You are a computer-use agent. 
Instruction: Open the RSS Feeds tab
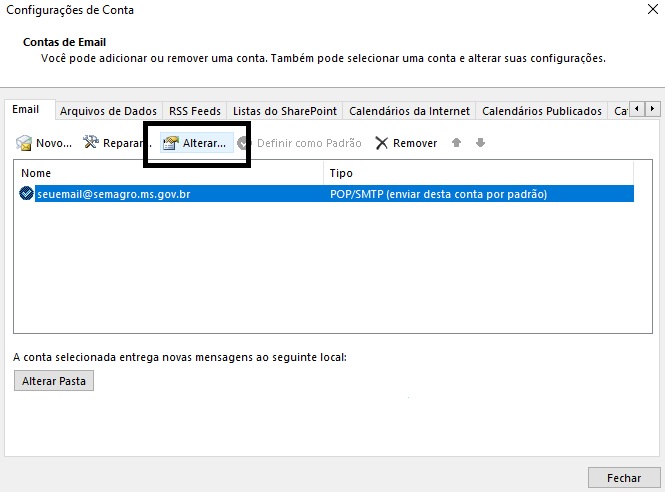(195, 111)
